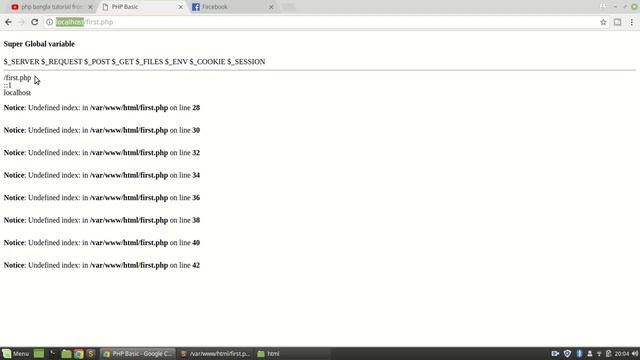Image resolution: width=640 pixels, height=360 pixels.
Task: Click the notice for line 32
Action: 102,153
